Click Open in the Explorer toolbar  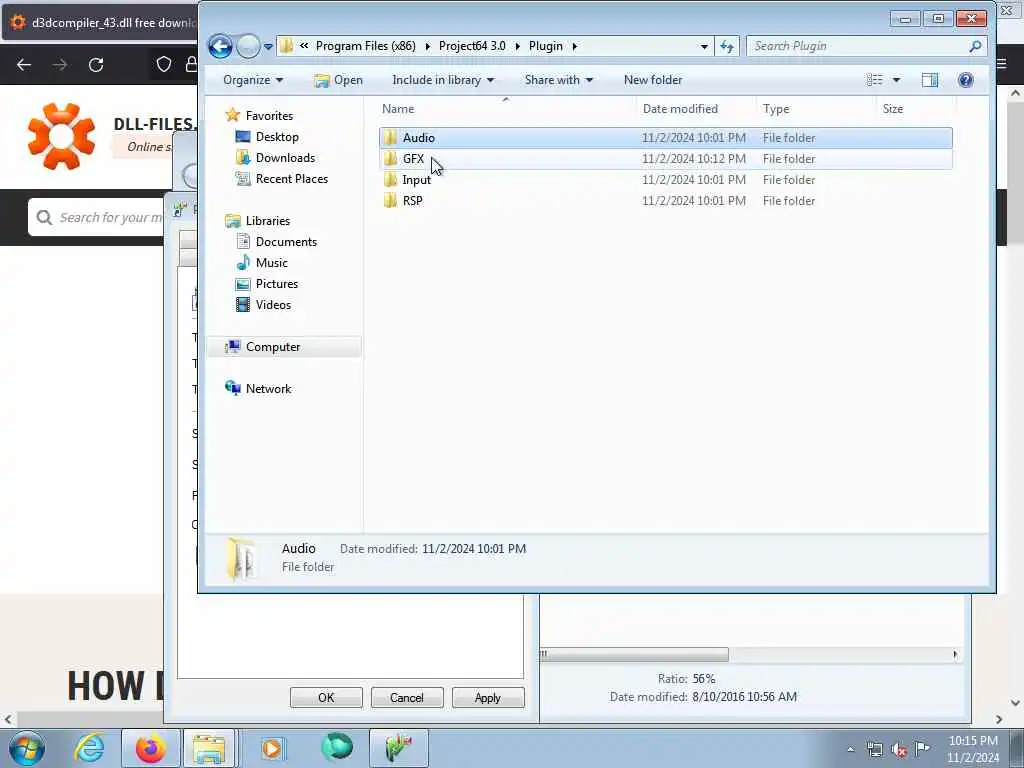point(338,80)
